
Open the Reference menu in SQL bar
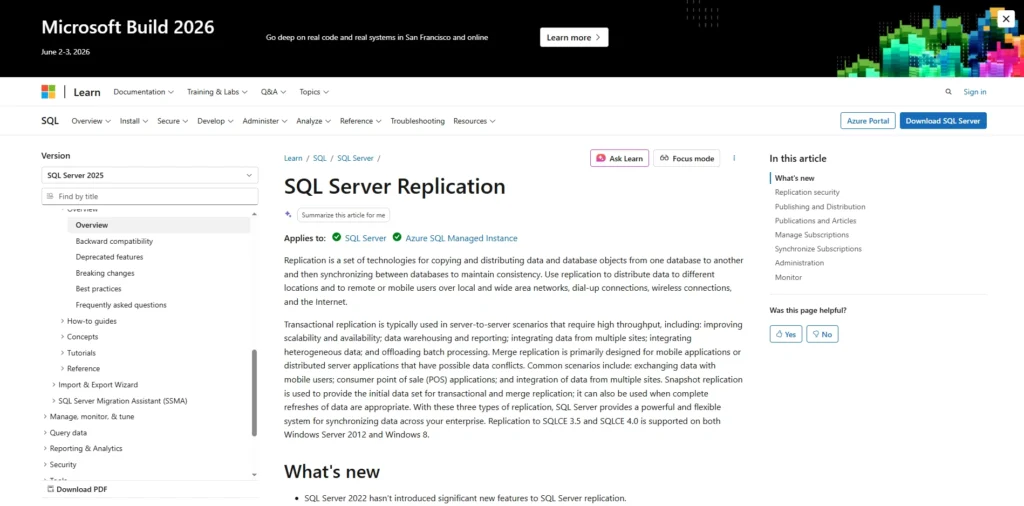coord(360,121)
